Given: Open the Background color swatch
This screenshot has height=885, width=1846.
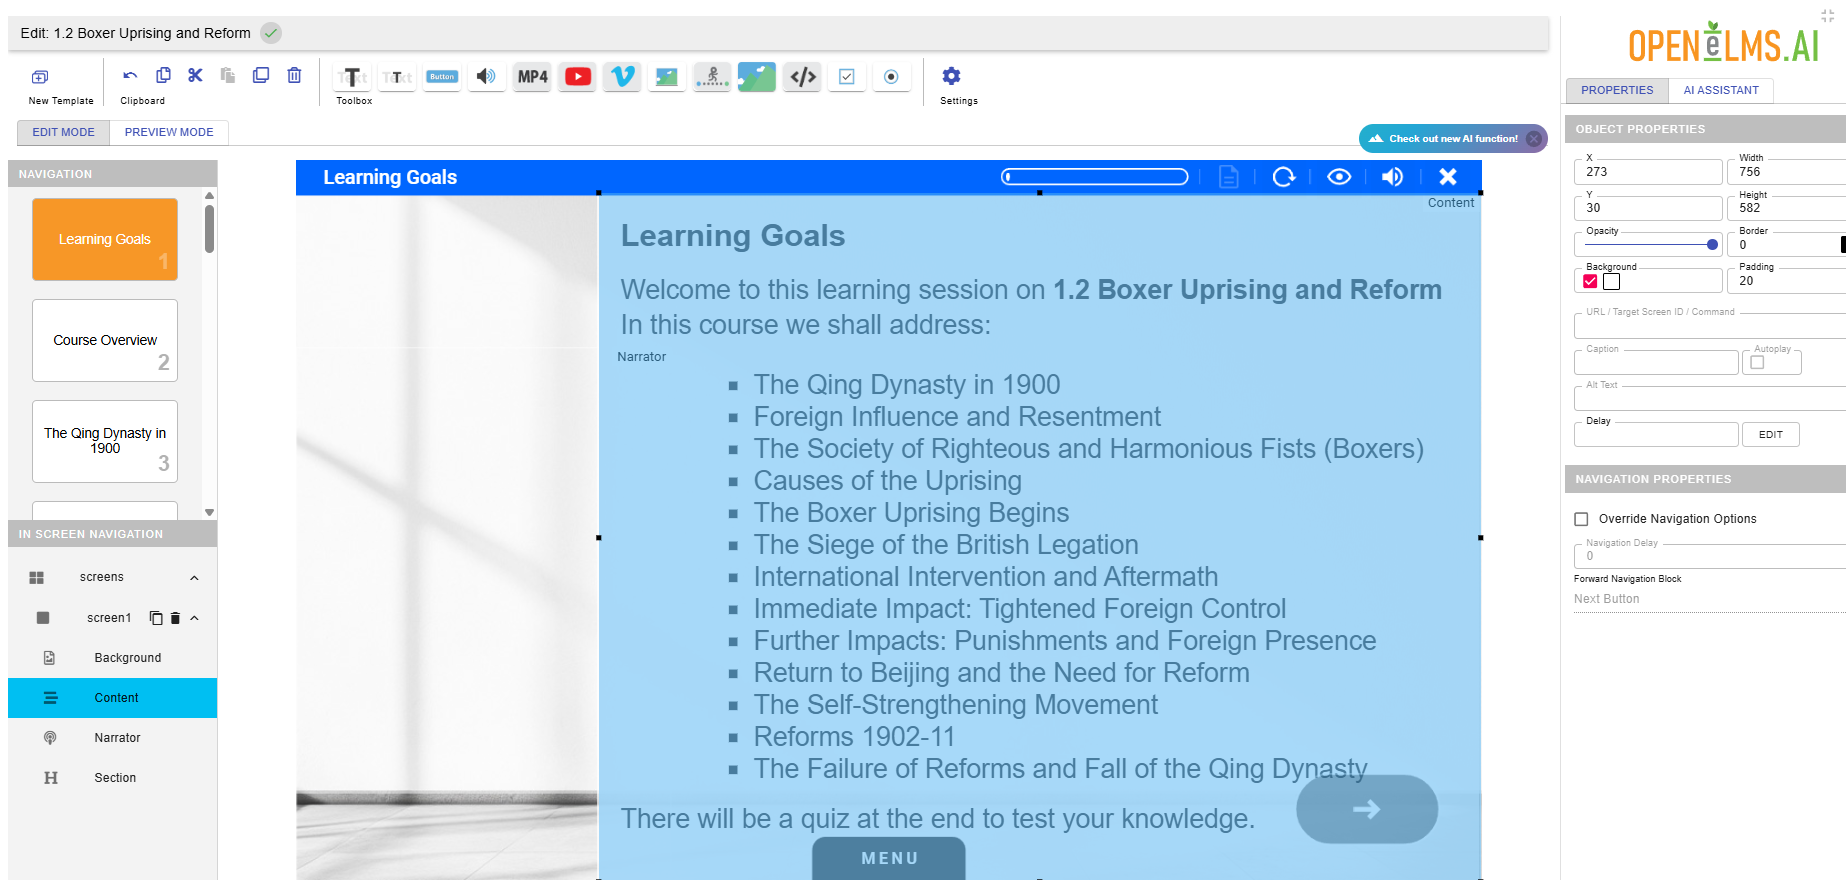Looking at the screenshot, I should (1611, 281).
